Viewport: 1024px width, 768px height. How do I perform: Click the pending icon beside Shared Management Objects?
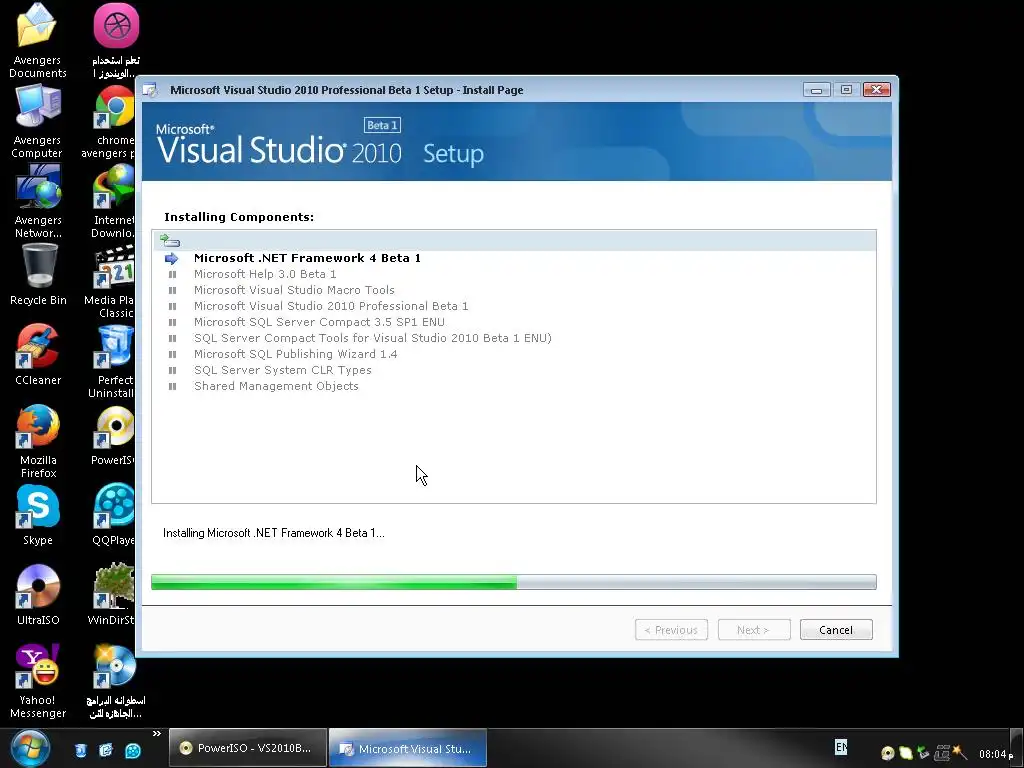(x=172, y=387)
